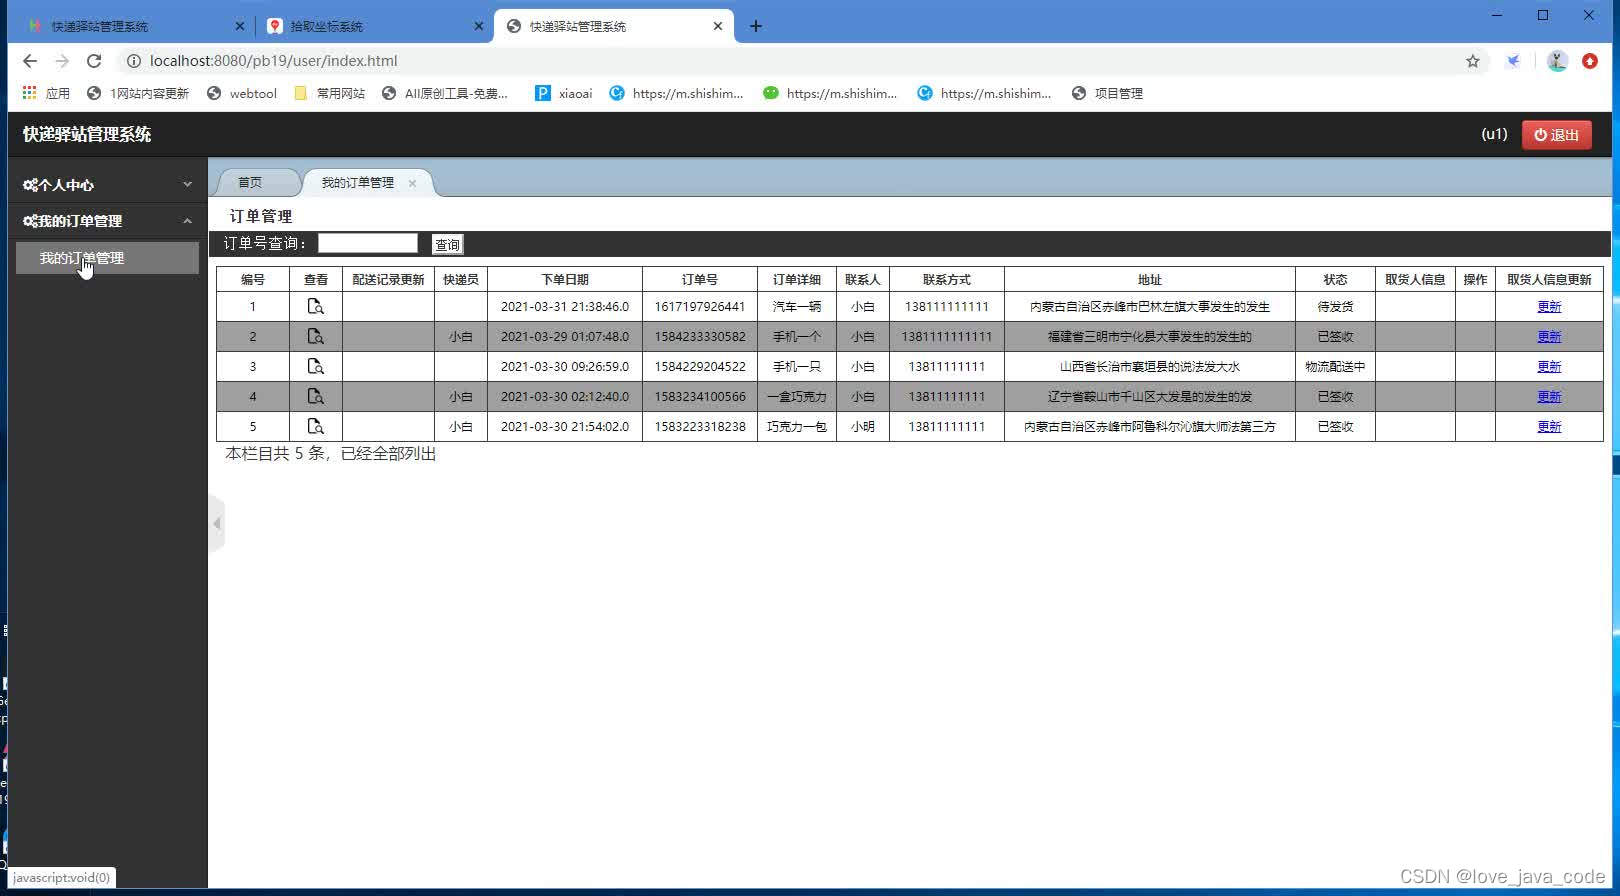The image size is (1620, 896).
Task: View site information icon in address bar
Action: 133,61
